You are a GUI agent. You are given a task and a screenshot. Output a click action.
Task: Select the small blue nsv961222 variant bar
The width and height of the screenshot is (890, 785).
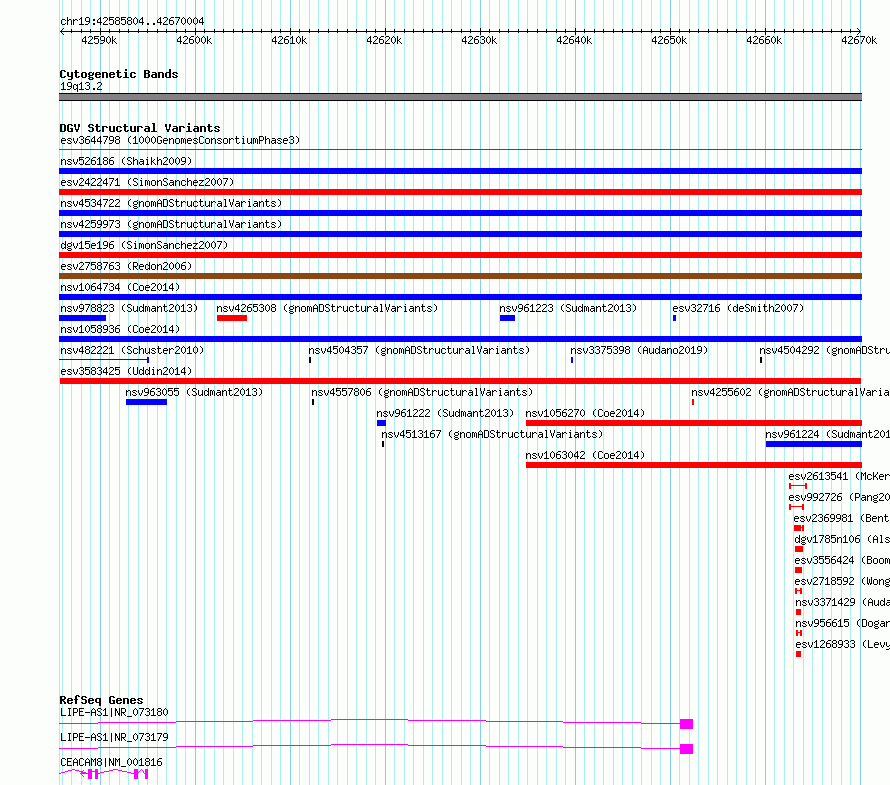[x=381, y=423]
